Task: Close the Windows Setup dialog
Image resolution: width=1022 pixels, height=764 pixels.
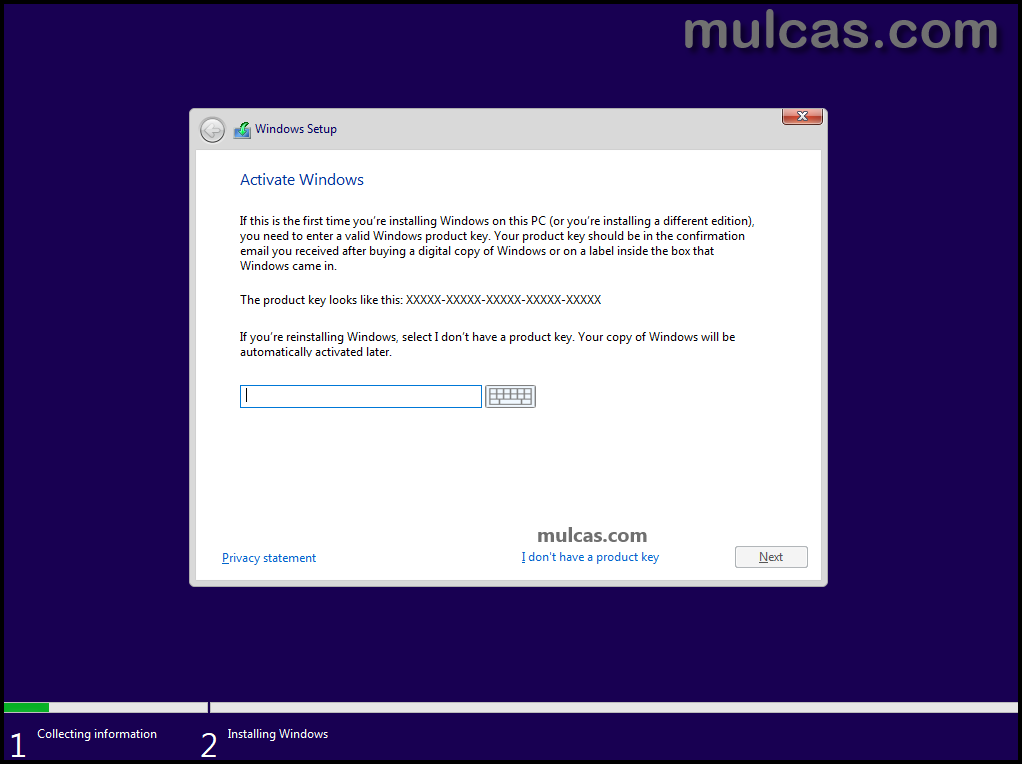Action: tap(802, 117)
